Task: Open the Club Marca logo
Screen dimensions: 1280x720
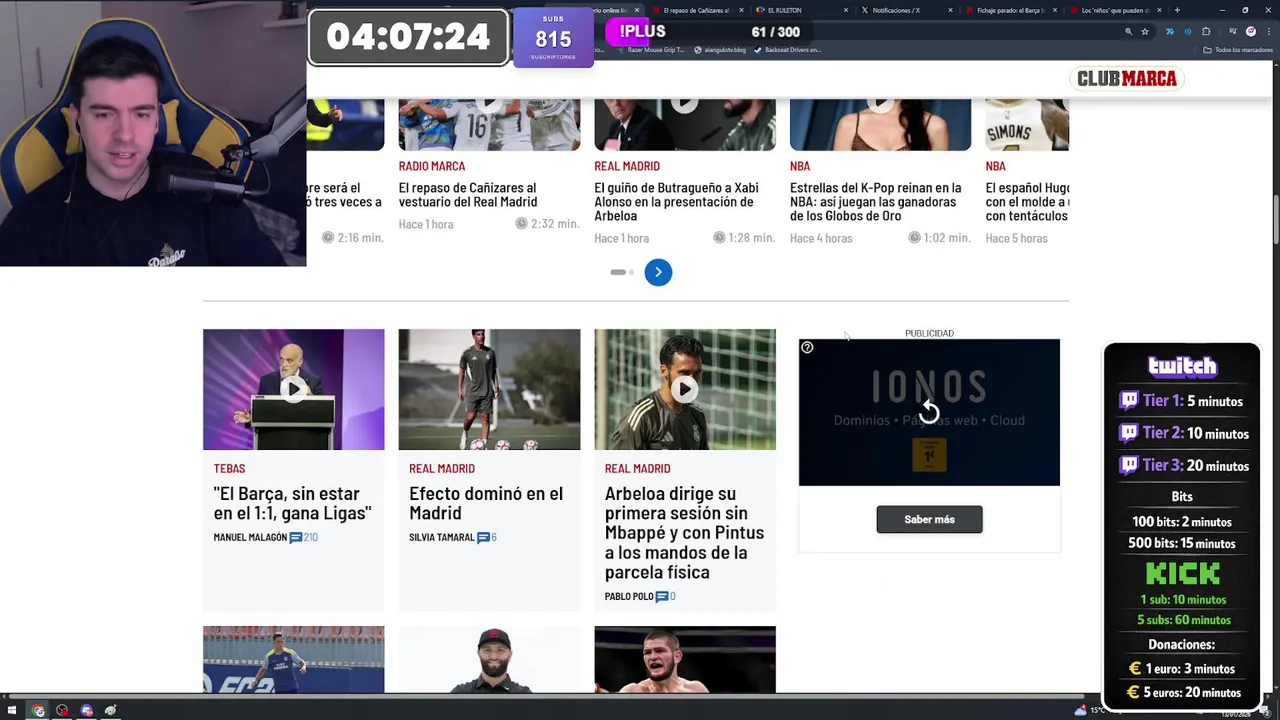Action: pos(1127,79)
